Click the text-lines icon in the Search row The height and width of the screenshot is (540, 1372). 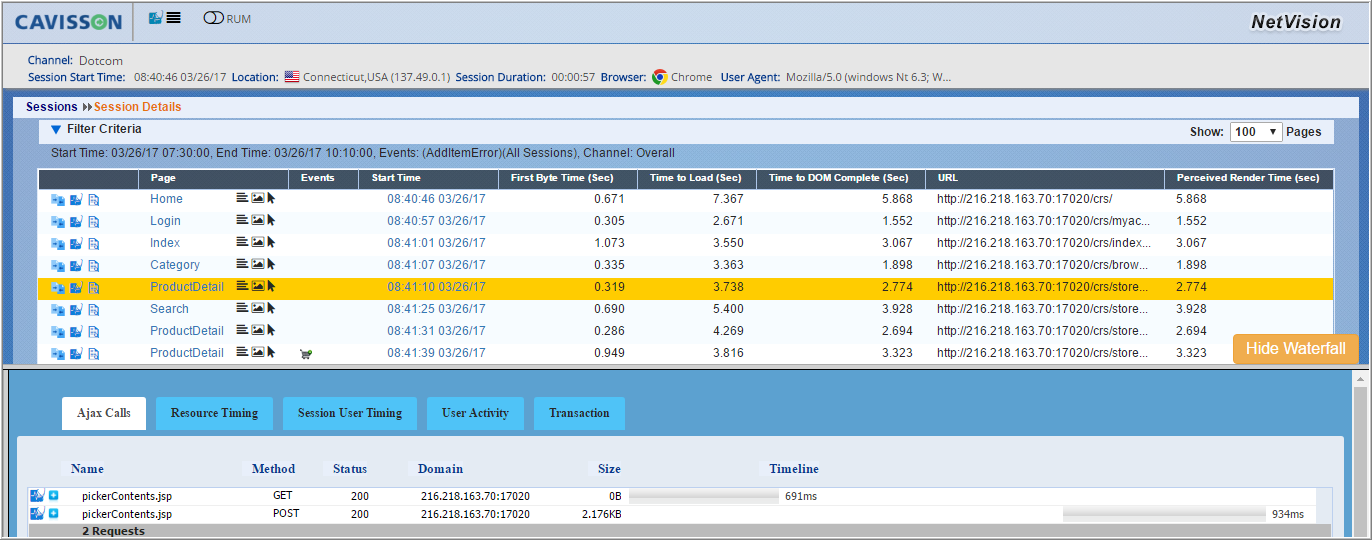pyautogui.click(x=242, y=308)
